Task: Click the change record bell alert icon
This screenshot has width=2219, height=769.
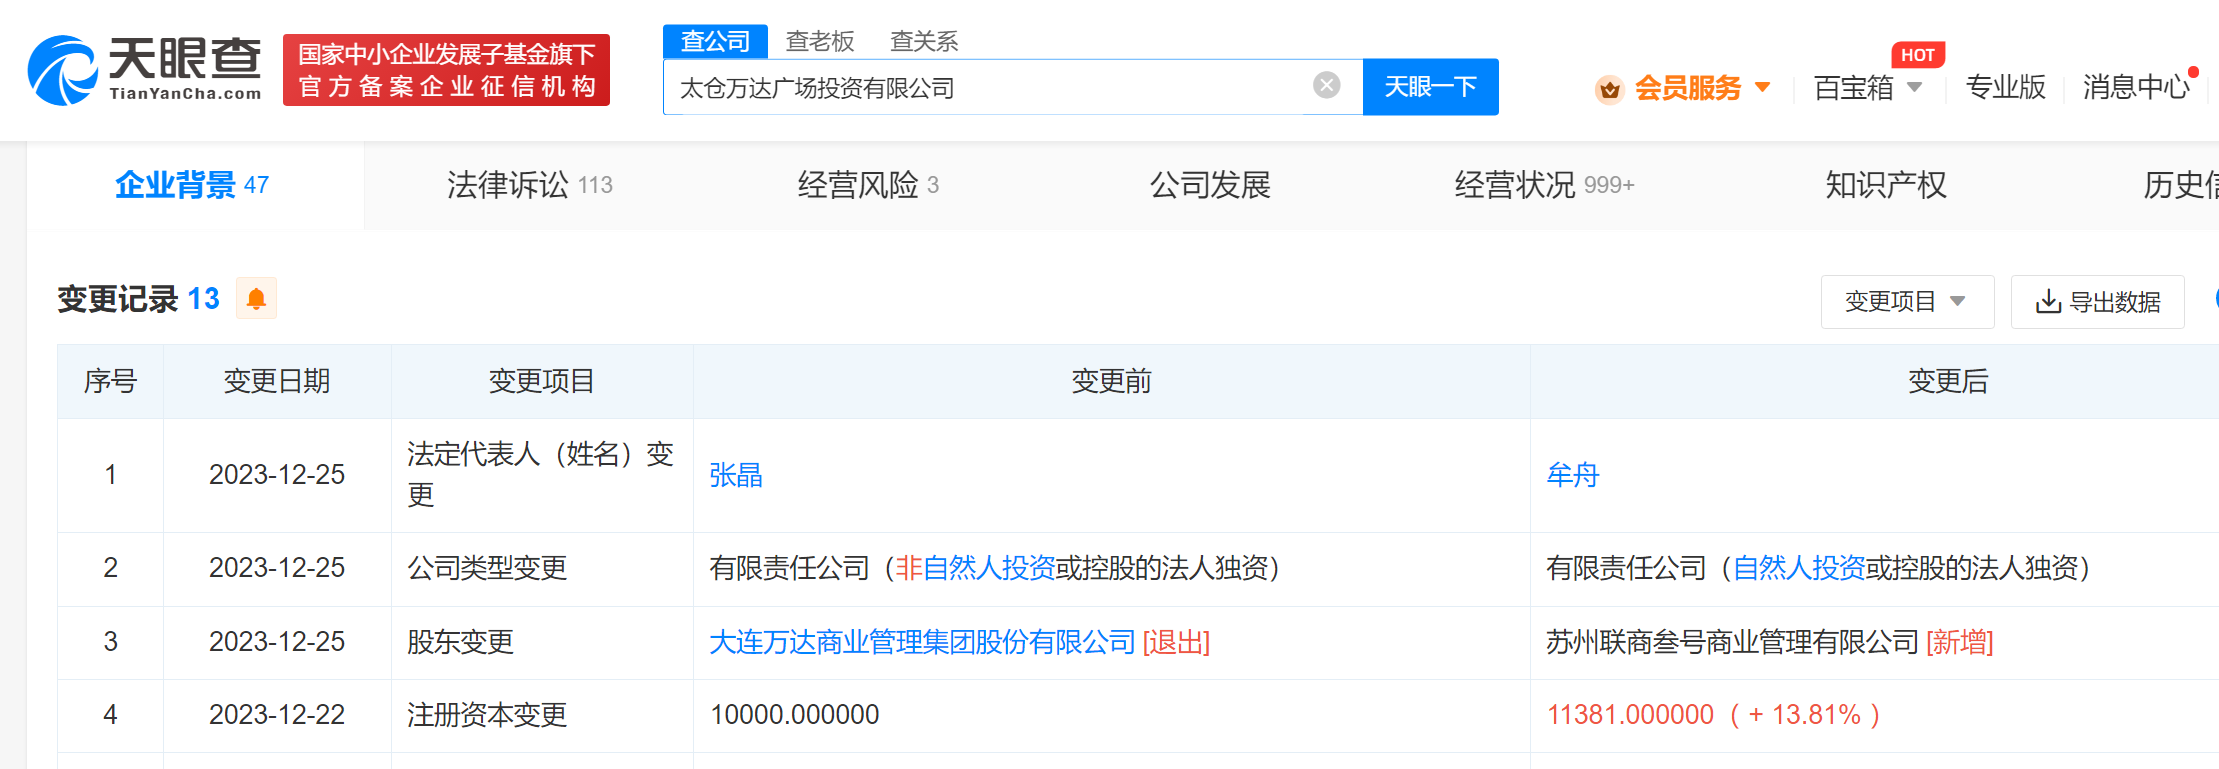Action: click(256, 299)
